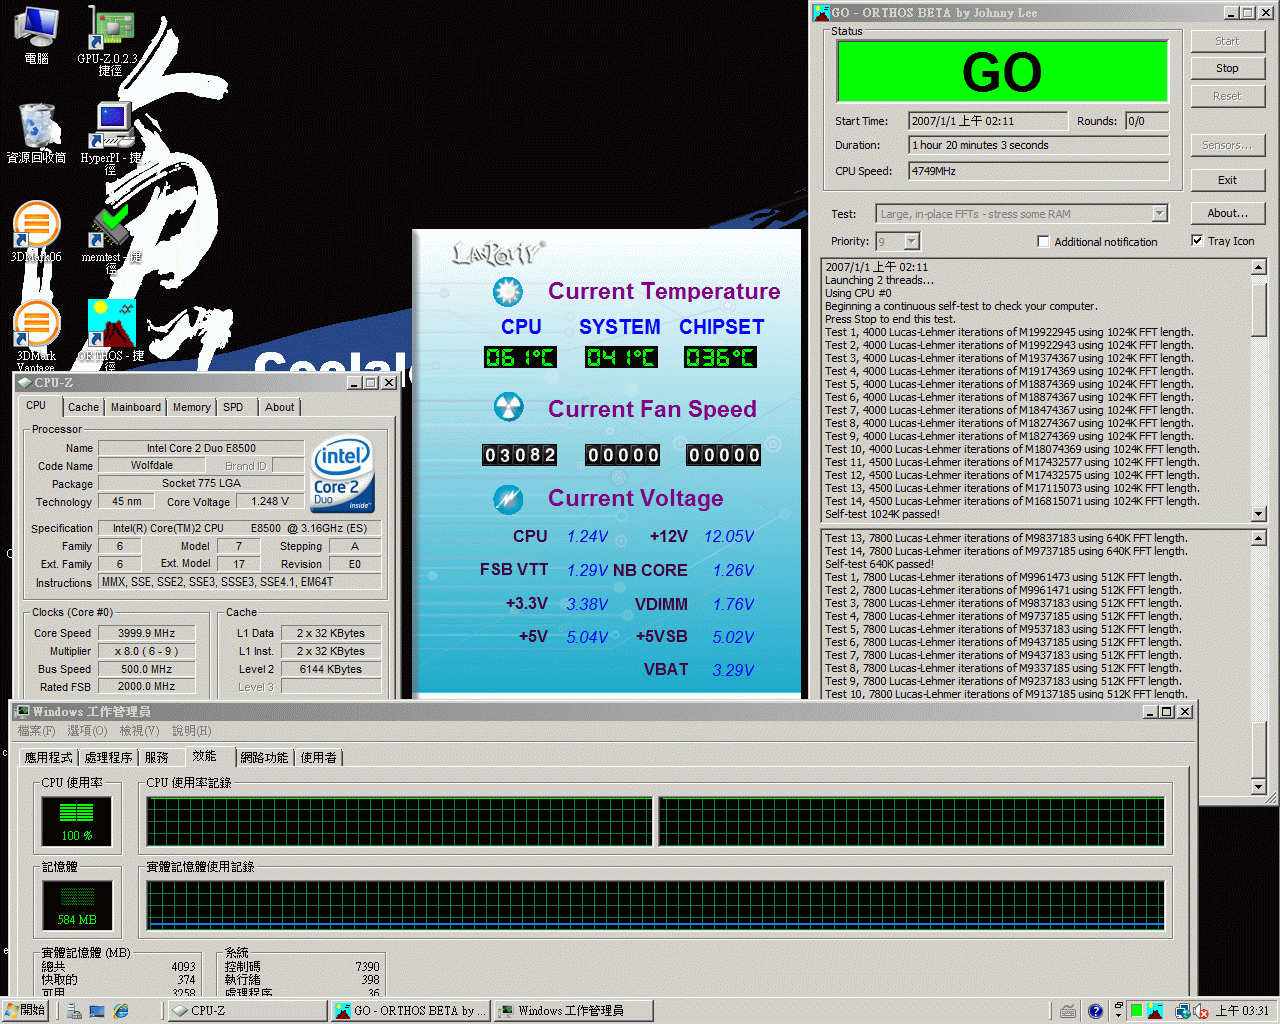Click the upper ORTHOS log scrollbar up arrow

pyautogui.click(x=1259, y=267)
